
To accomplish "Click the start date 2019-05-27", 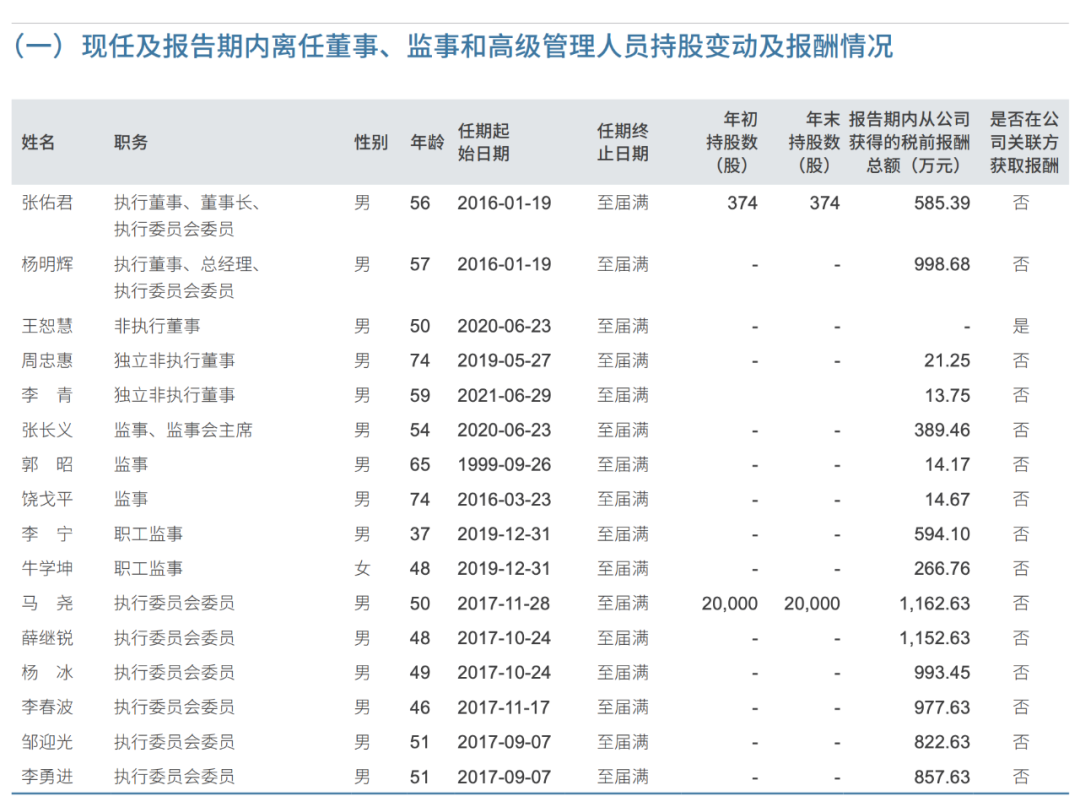I will pyautogui.click(x=504, y=361).
